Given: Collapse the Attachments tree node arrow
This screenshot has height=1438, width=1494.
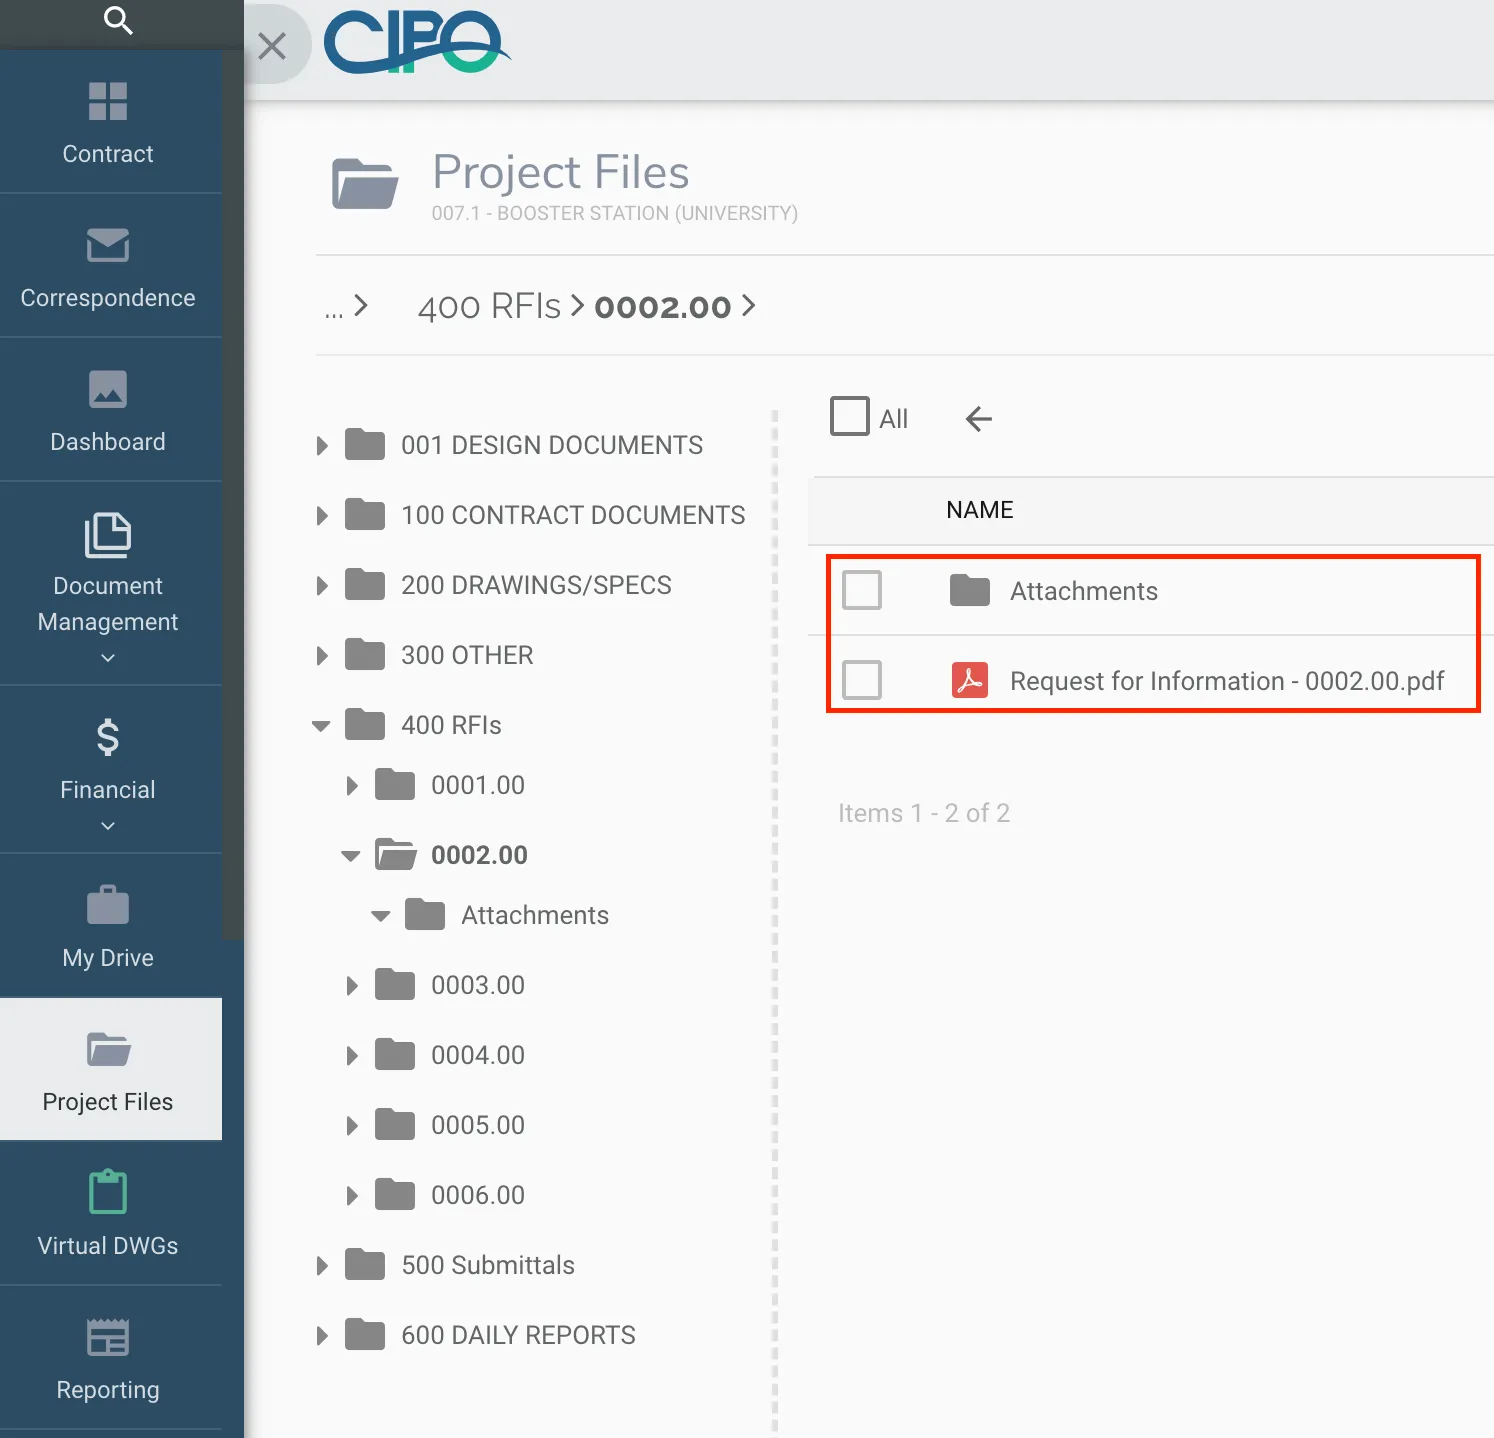Looking at the screenshot, I should tap(381, 916).
